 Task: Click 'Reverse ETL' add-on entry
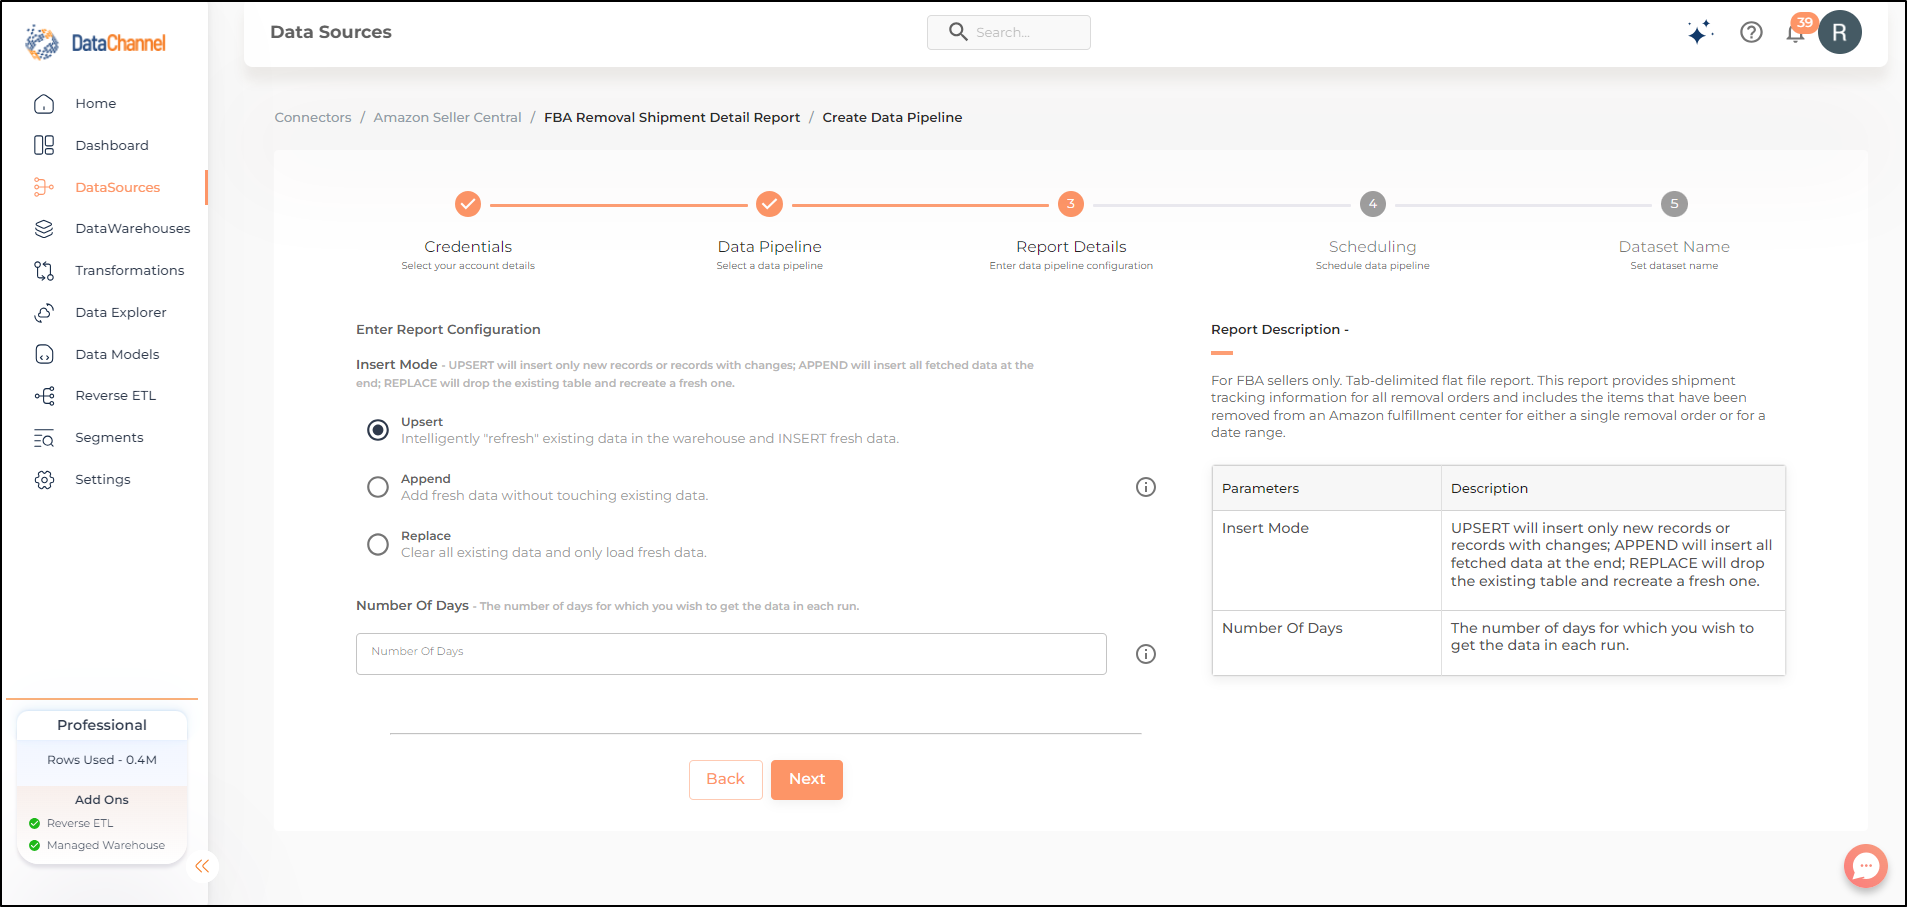click(x=80, y=823)
